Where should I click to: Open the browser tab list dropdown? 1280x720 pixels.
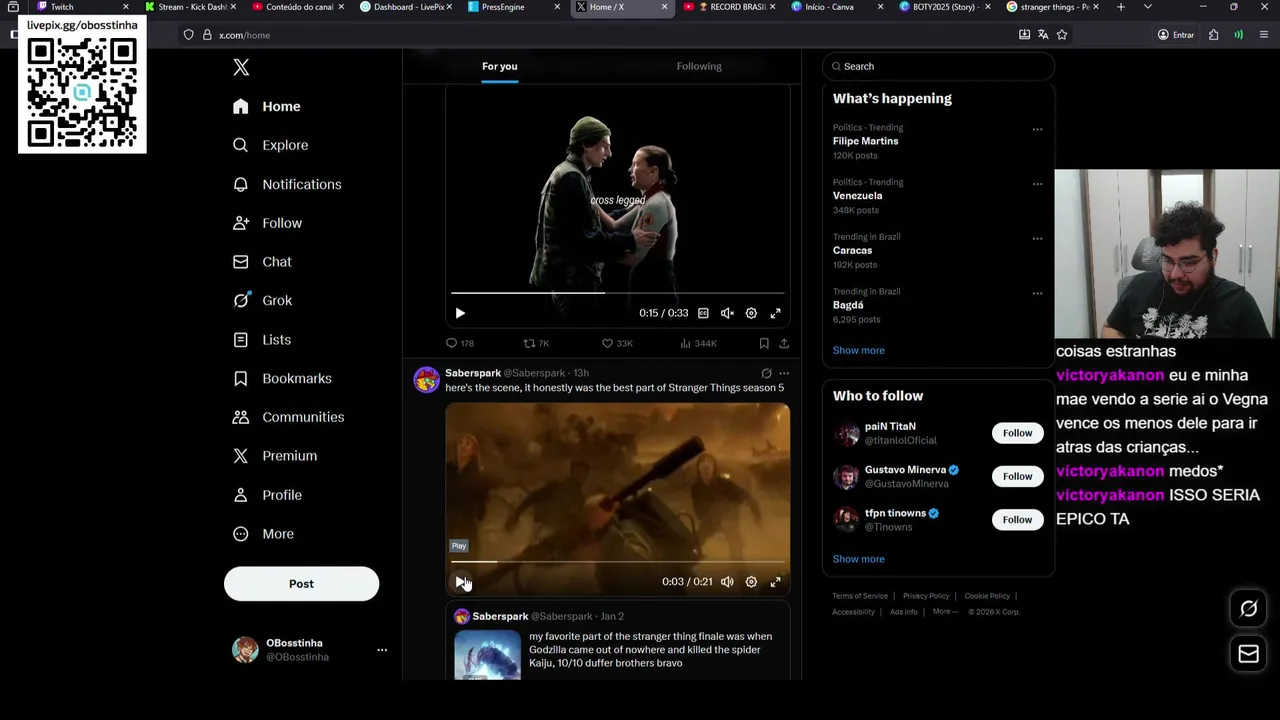pos(1147,7)
